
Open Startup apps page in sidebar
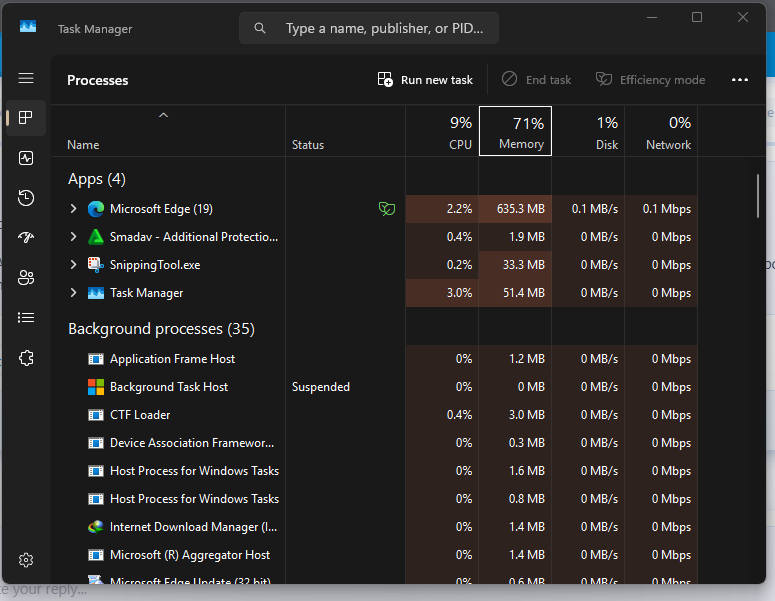(x=26, y=237)
